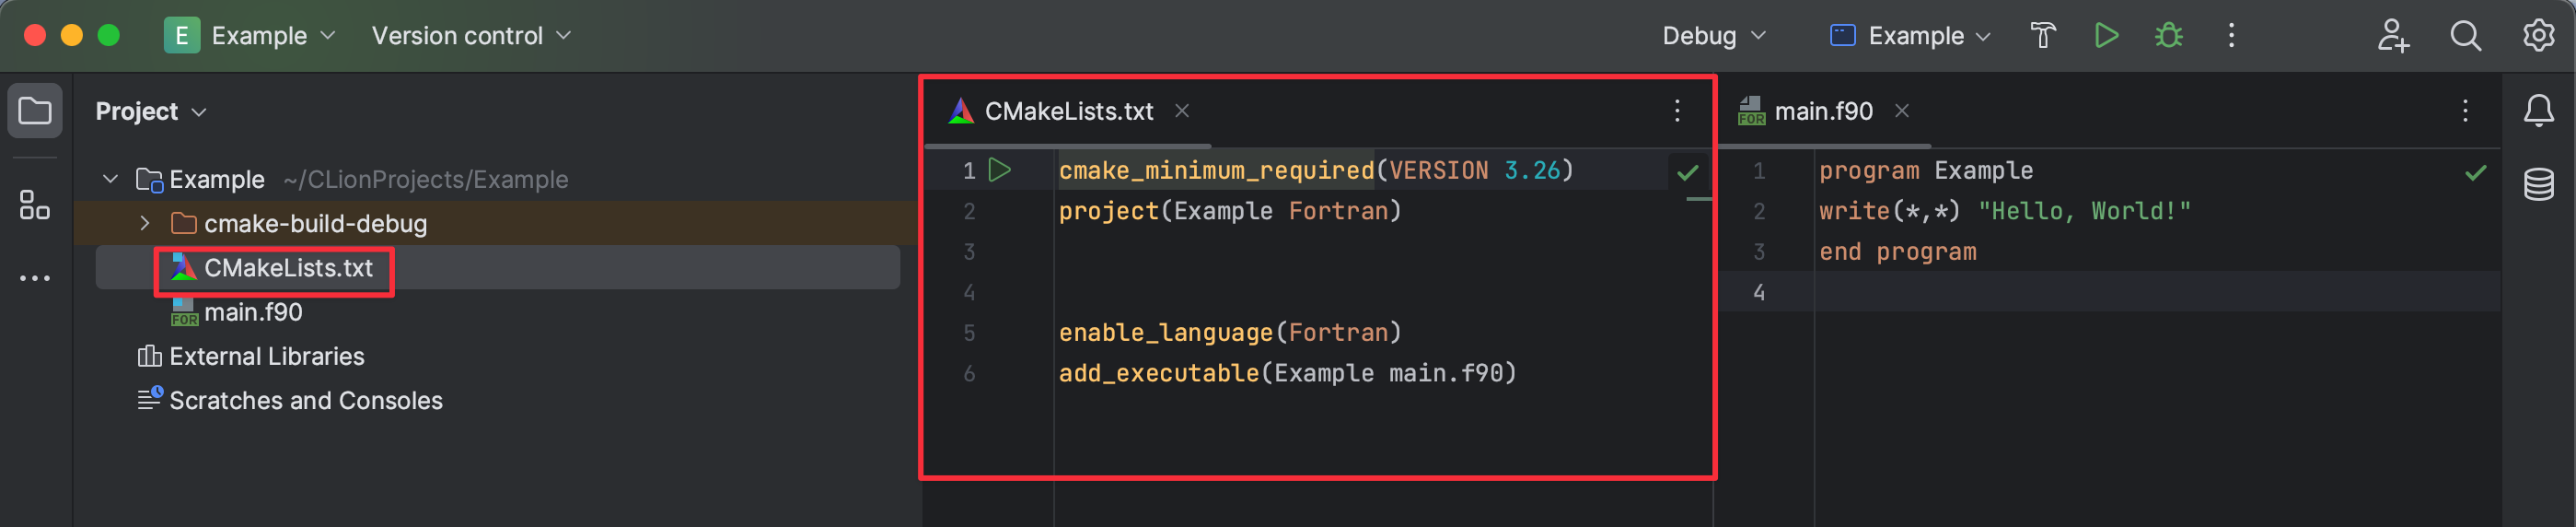Collapse the Example project root node
This screenshot has width=2576, height=527.
111,179
